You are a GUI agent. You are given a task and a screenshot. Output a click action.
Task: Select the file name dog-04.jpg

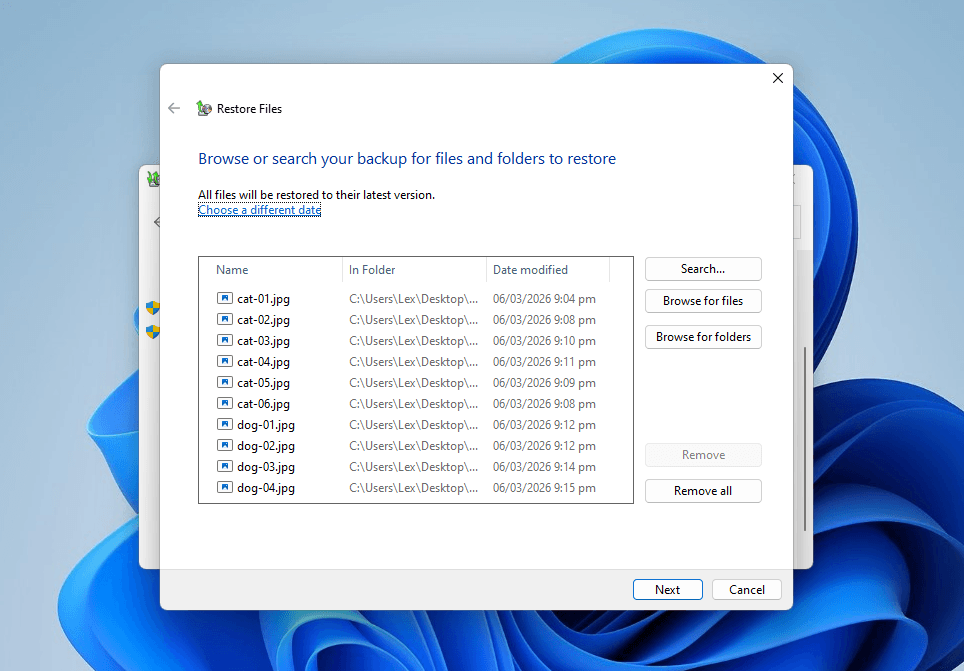266,488
